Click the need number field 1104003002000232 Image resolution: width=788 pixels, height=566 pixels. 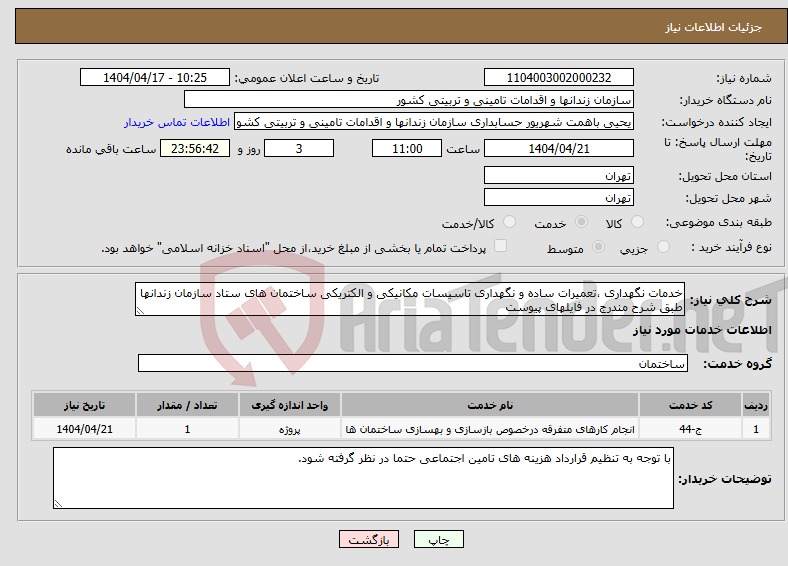pyautogui.click(x=558, y=77)
